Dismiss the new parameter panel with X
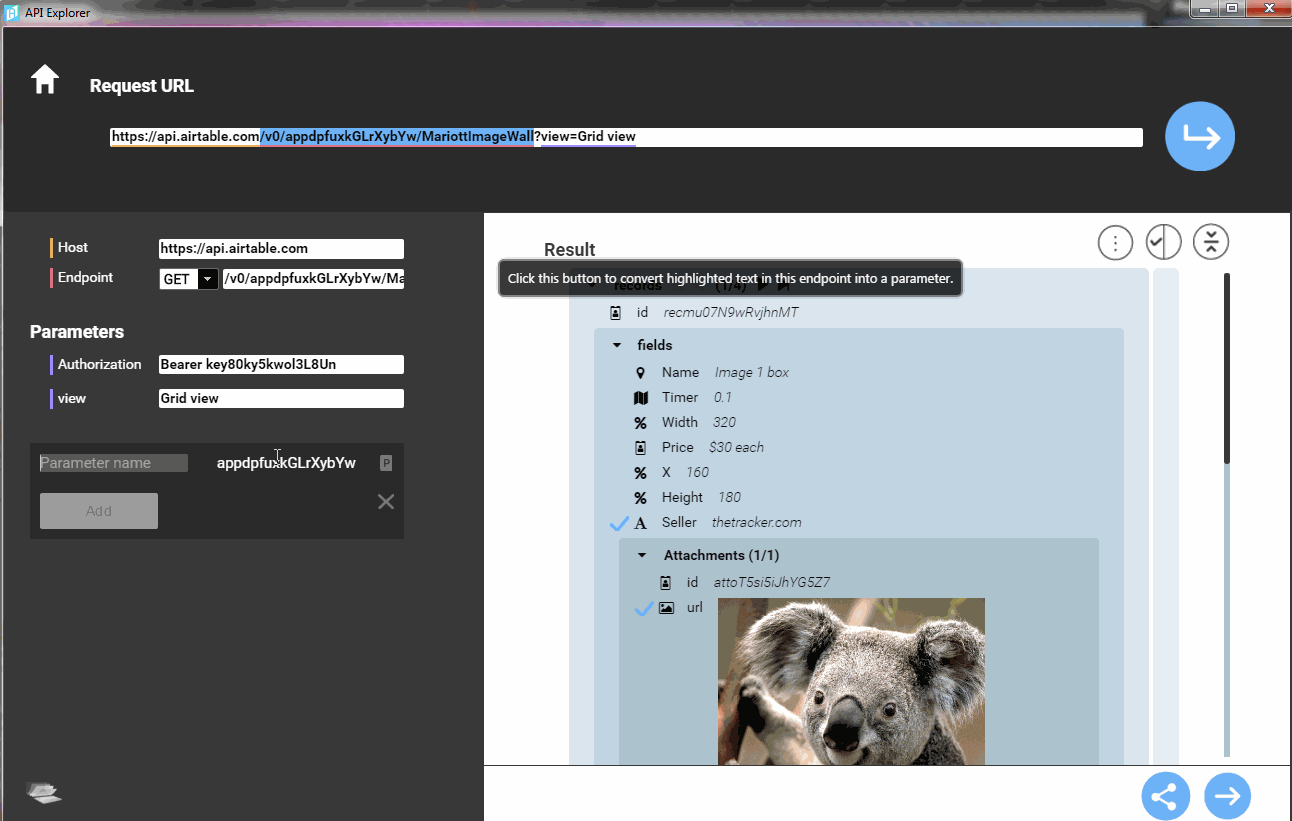1292x821 pixels. click(386, 502)
